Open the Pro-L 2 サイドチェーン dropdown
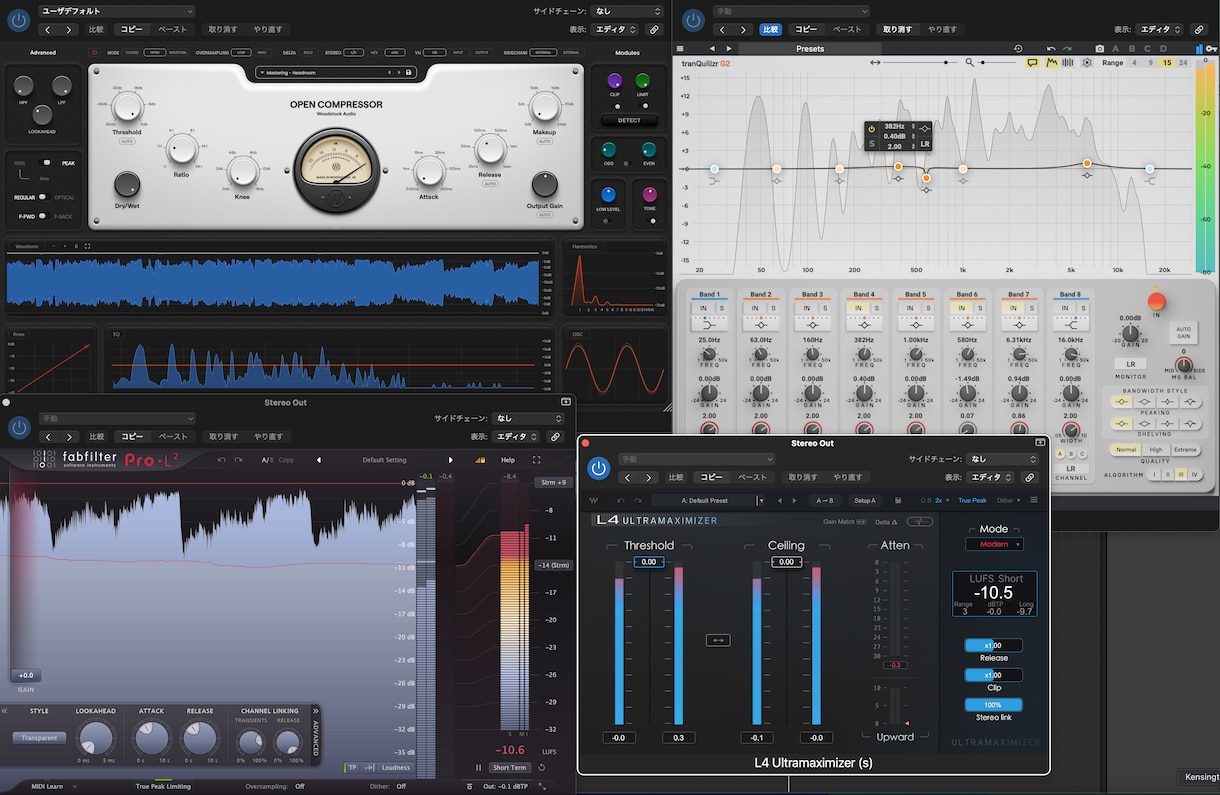1220x795 pixels. [528, 419]
